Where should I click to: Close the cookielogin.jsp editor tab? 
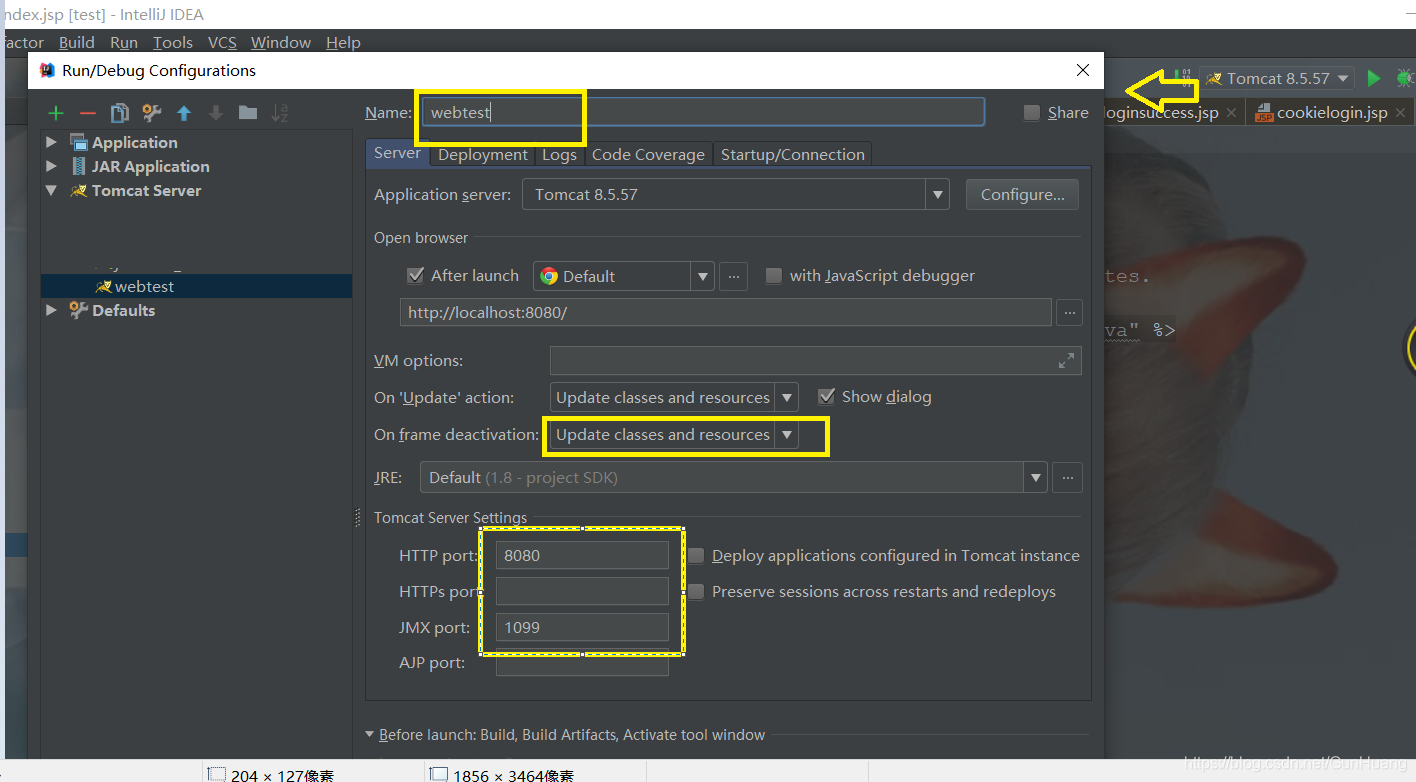tap(1400, 113)
